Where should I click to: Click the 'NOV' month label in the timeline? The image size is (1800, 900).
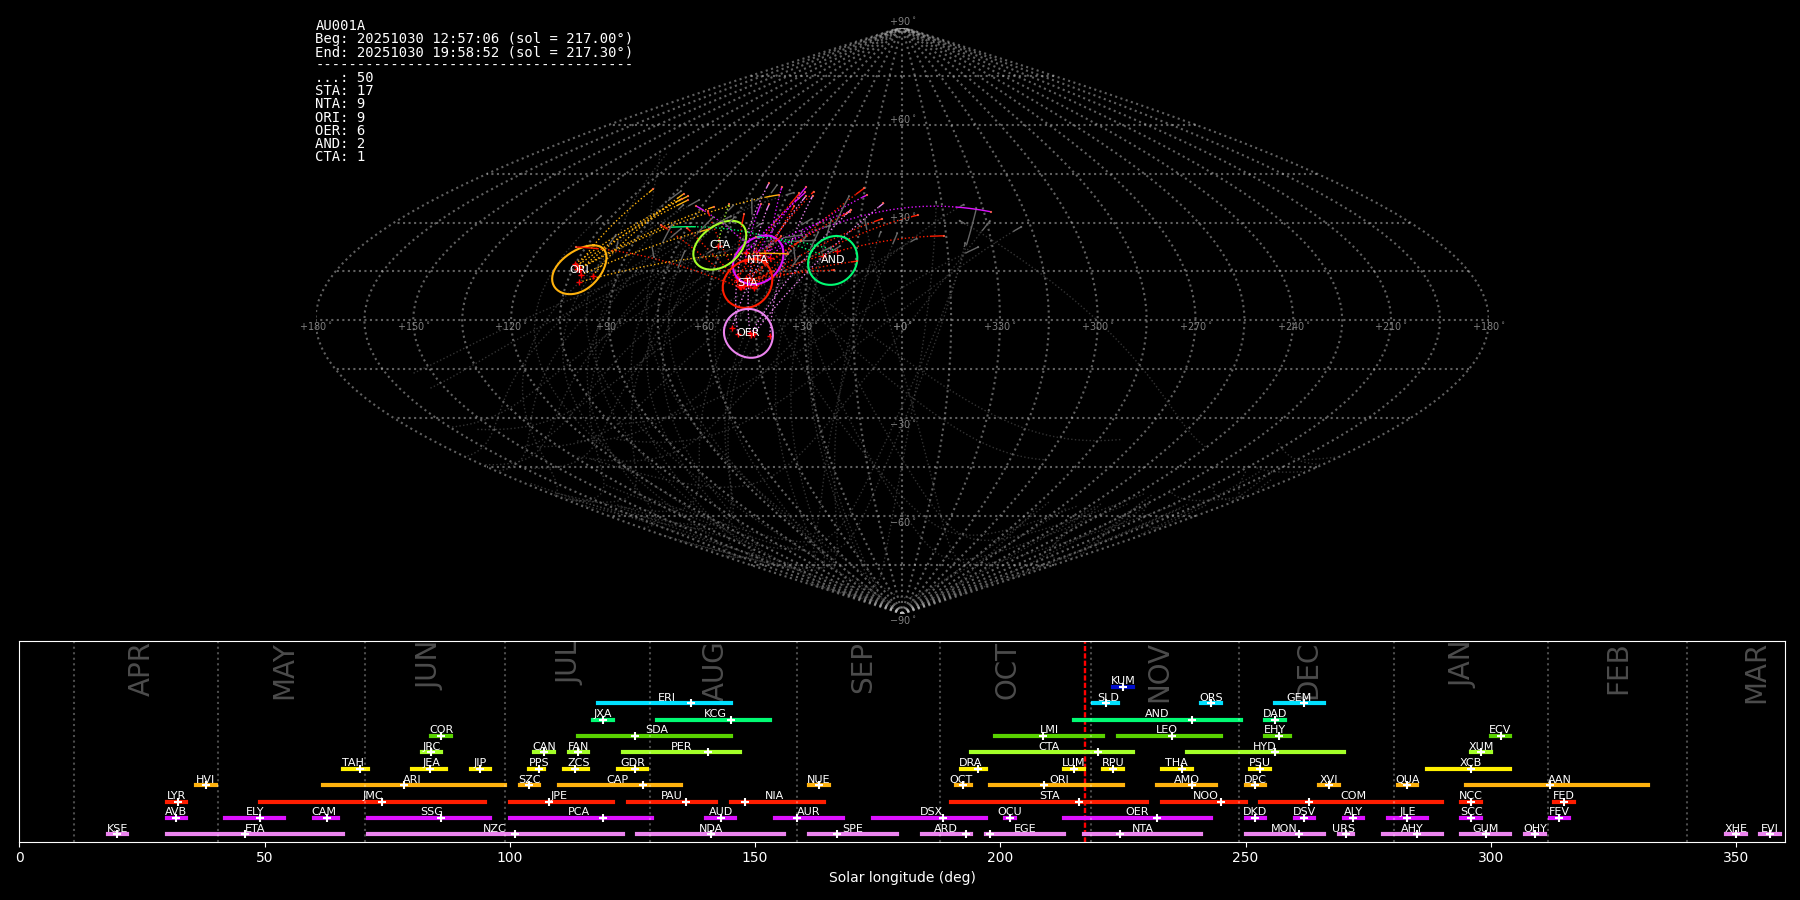1159,673
